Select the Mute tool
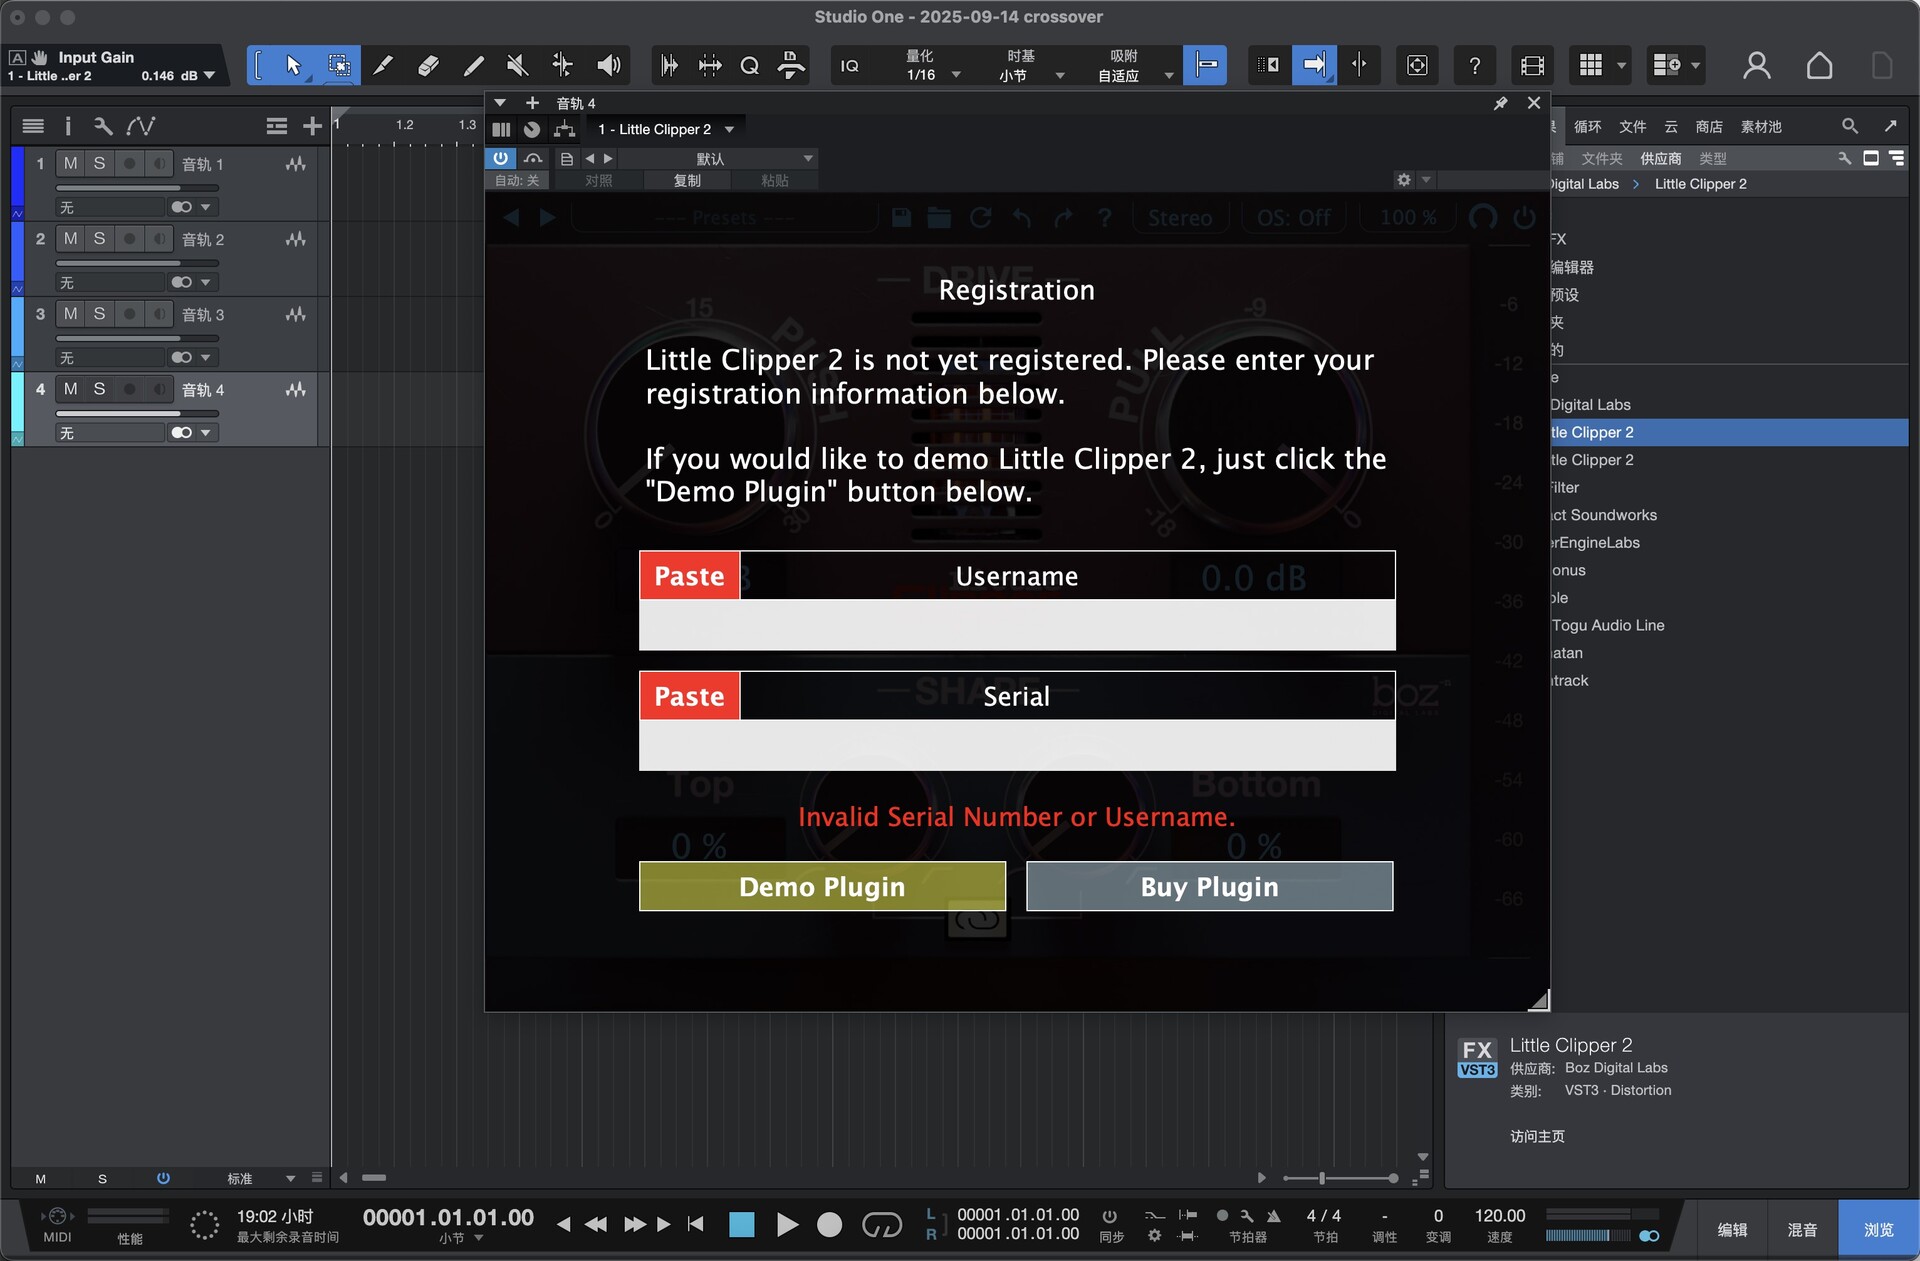This screenshot has height=1261, width=1920. pyautogui.click(x=517, y=66)
